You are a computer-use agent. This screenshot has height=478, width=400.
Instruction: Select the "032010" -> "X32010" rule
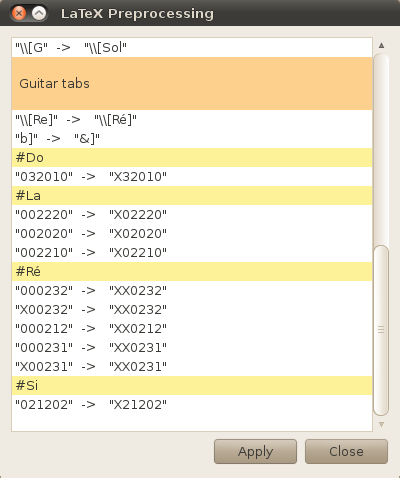(192, 176)
